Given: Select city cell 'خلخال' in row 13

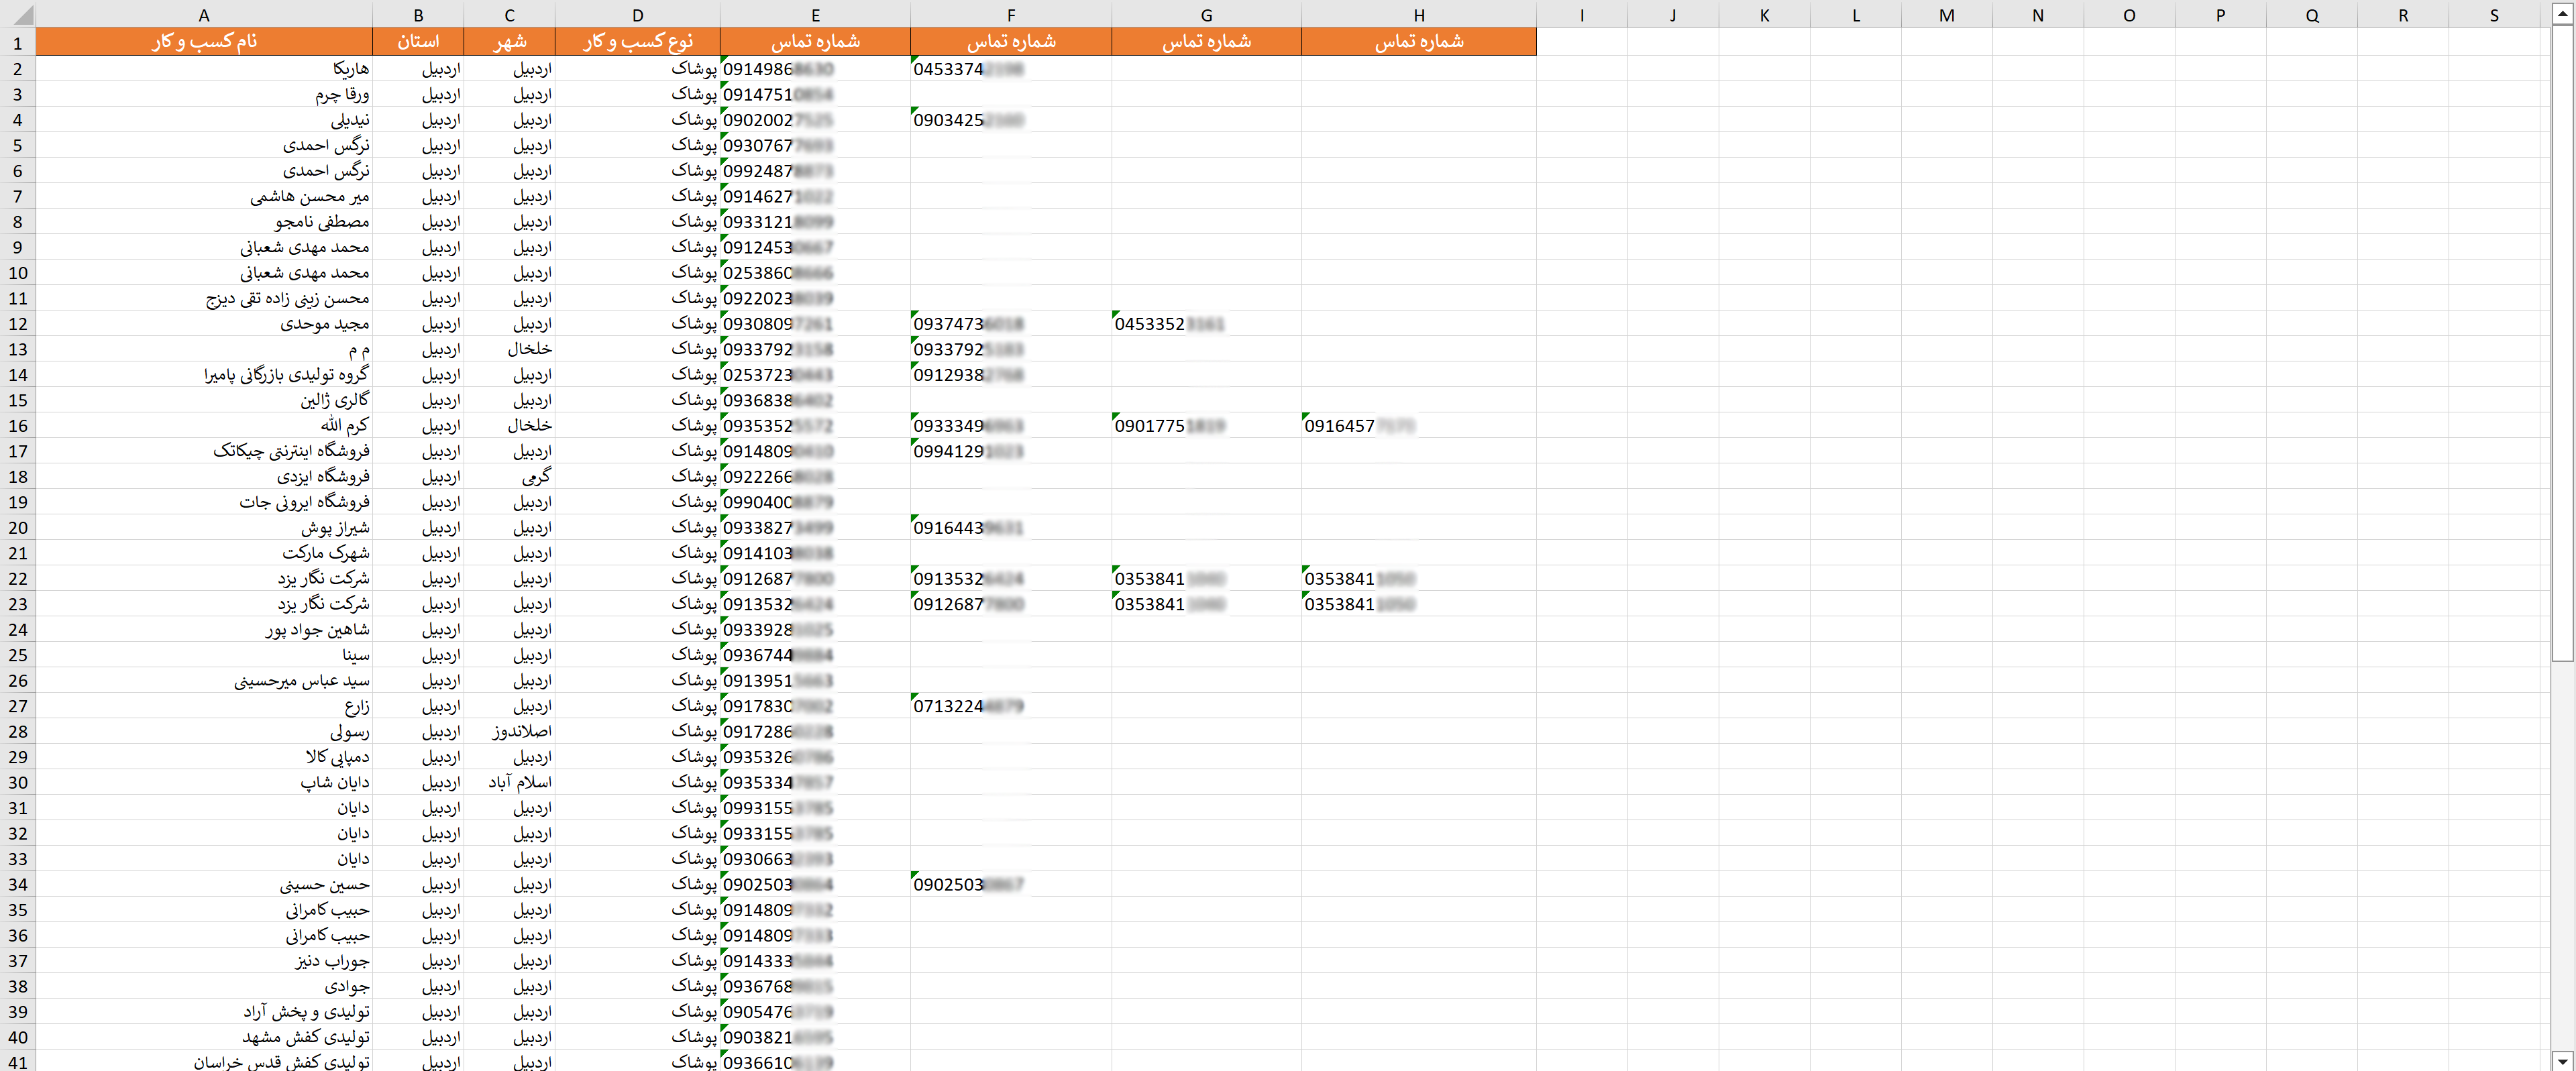Looking at the screenshot, I should [509, 349].
